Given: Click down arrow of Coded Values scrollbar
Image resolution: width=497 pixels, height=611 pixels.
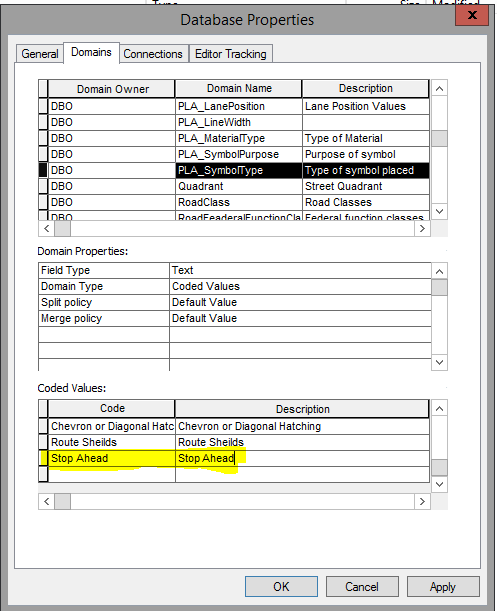Looking at the screenshot, I should [x=439, y=484].
